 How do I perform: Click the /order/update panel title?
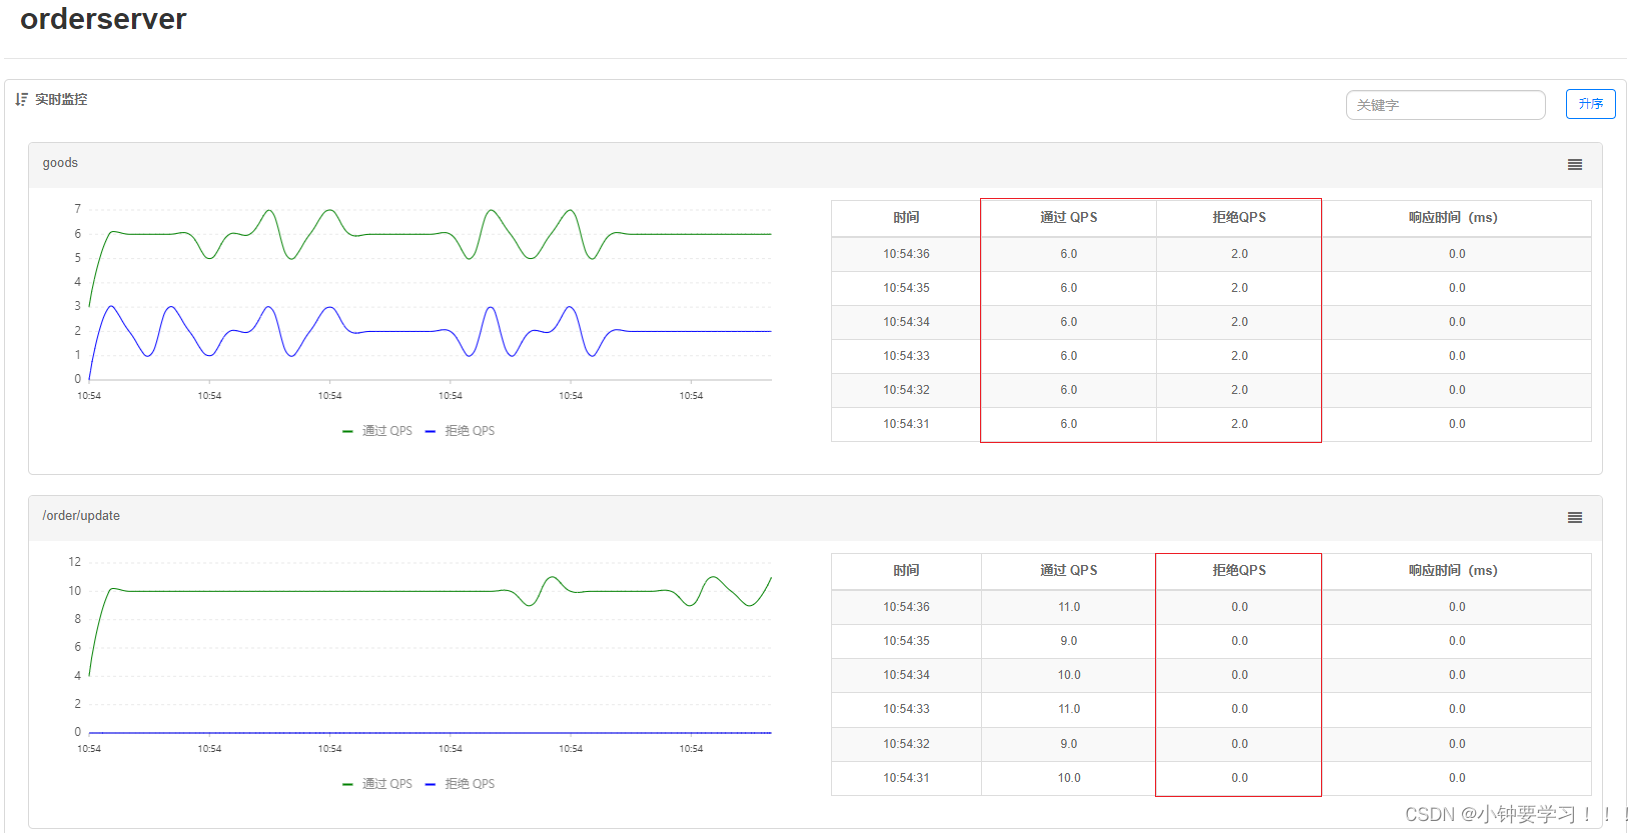(81, 516)
